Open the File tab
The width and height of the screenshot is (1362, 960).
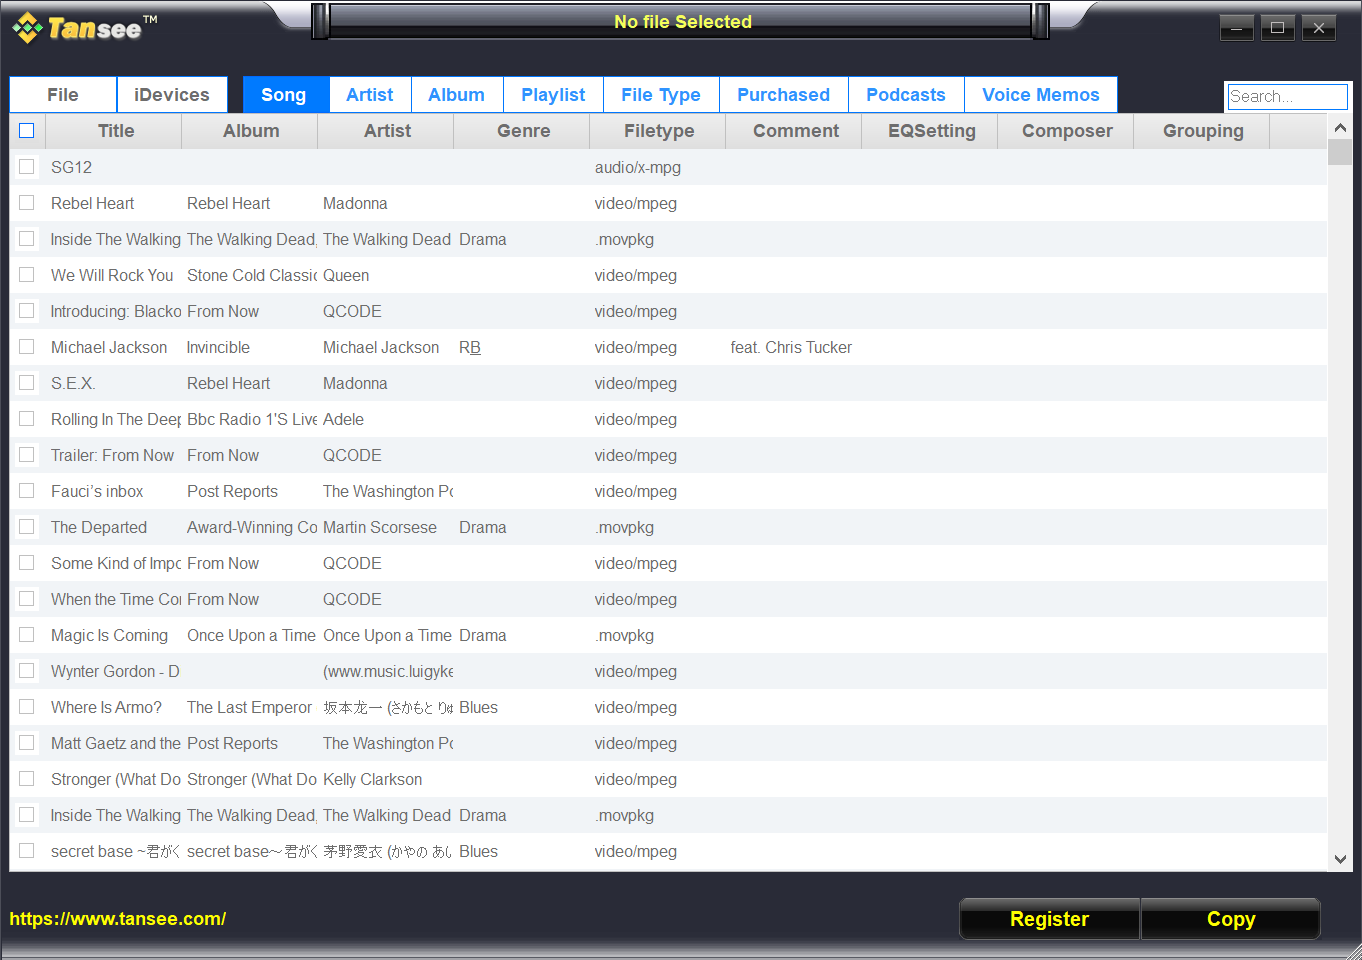(x=63, y=95)
